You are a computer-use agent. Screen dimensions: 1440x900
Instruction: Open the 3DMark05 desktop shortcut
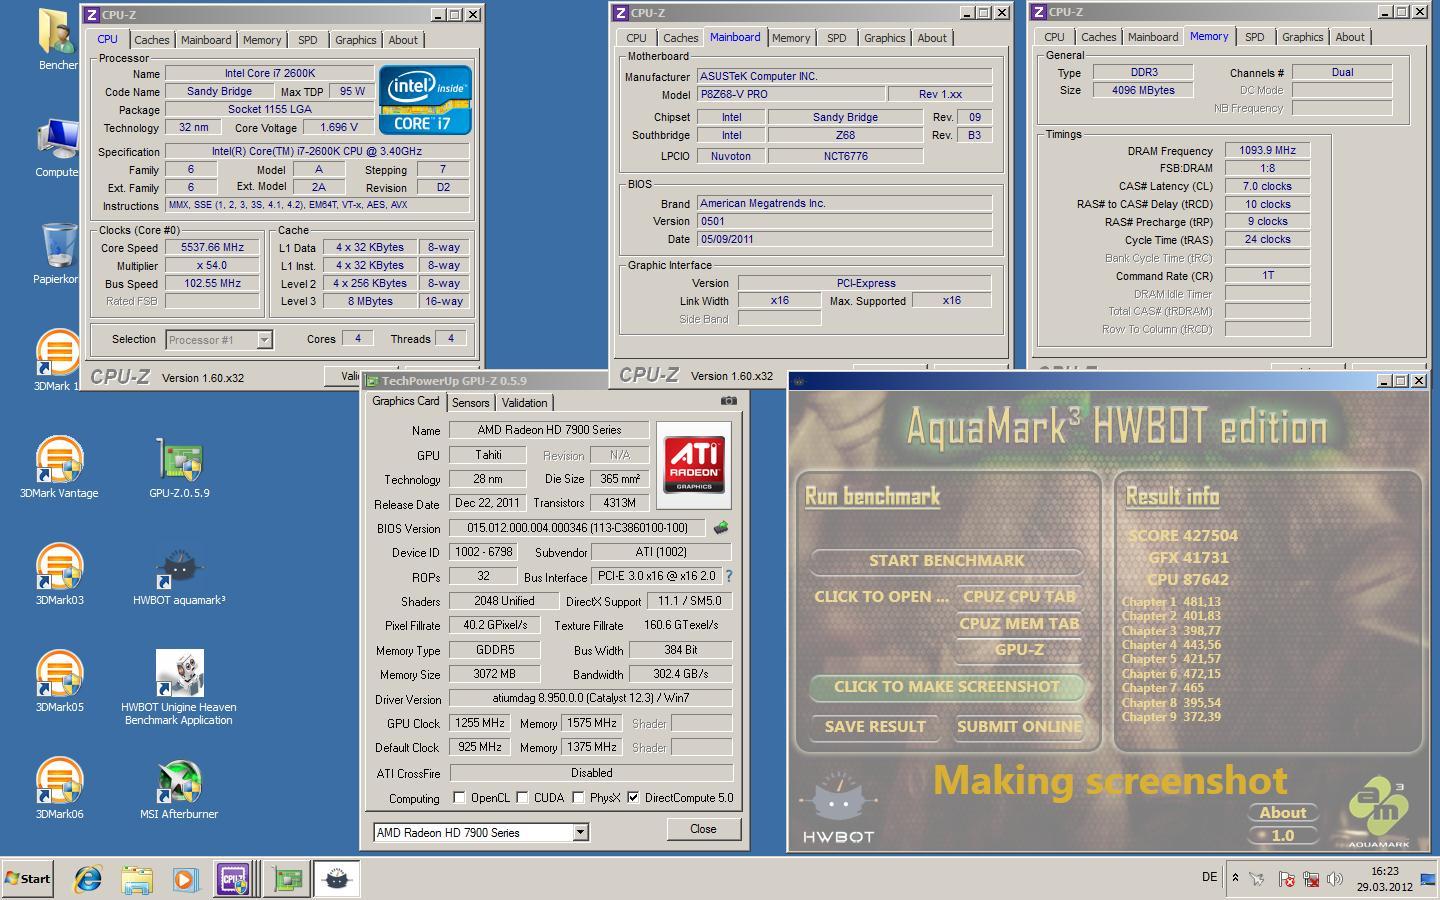[x=59, y=680]
